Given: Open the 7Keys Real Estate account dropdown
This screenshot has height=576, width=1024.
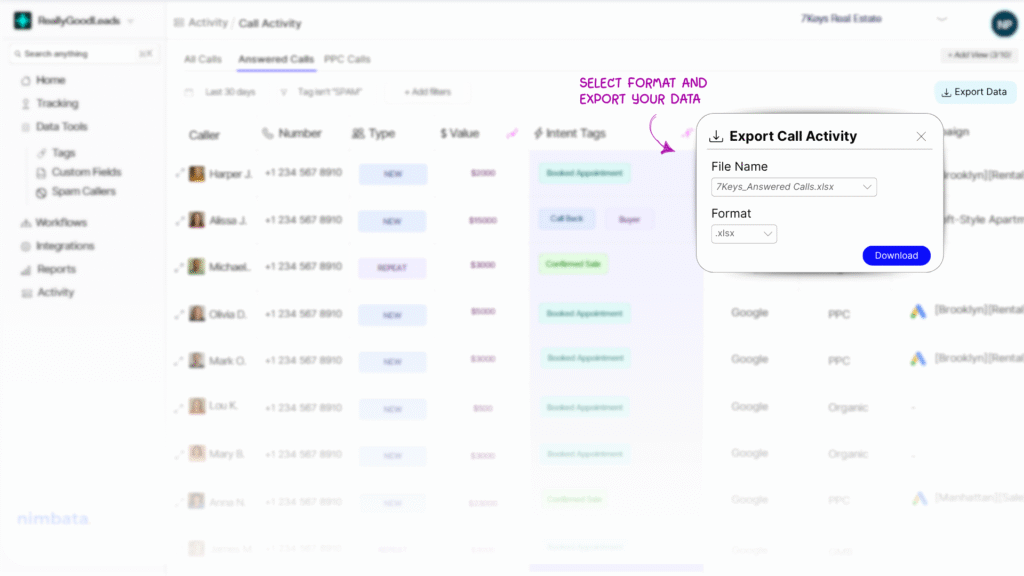Looking at the screenshot, I should [884, 18].
